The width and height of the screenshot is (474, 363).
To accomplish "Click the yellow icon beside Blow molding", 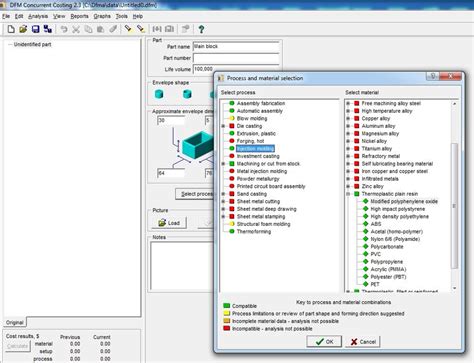I will click(232, 118).
